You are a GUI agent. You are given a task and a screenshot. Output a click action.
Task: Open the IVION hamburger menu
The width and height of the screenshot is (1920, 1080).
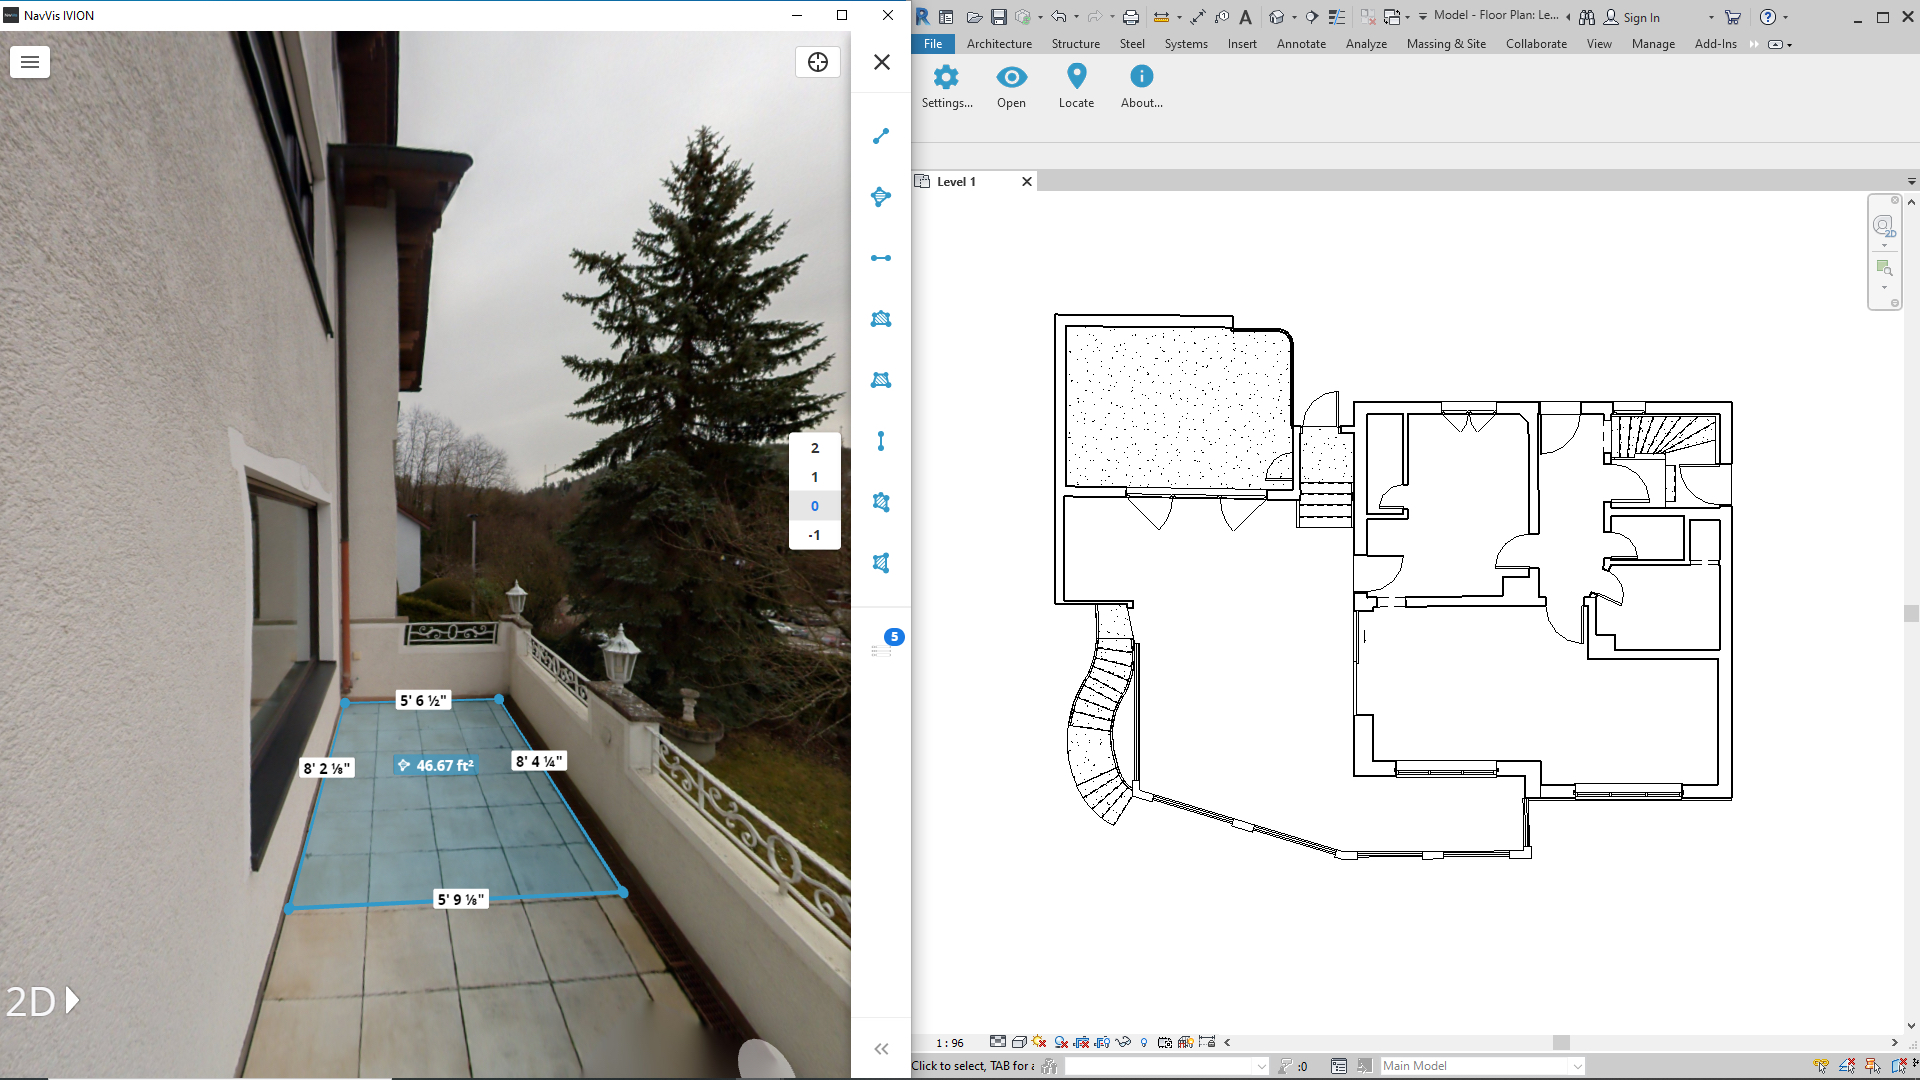[x=30, y=62]
